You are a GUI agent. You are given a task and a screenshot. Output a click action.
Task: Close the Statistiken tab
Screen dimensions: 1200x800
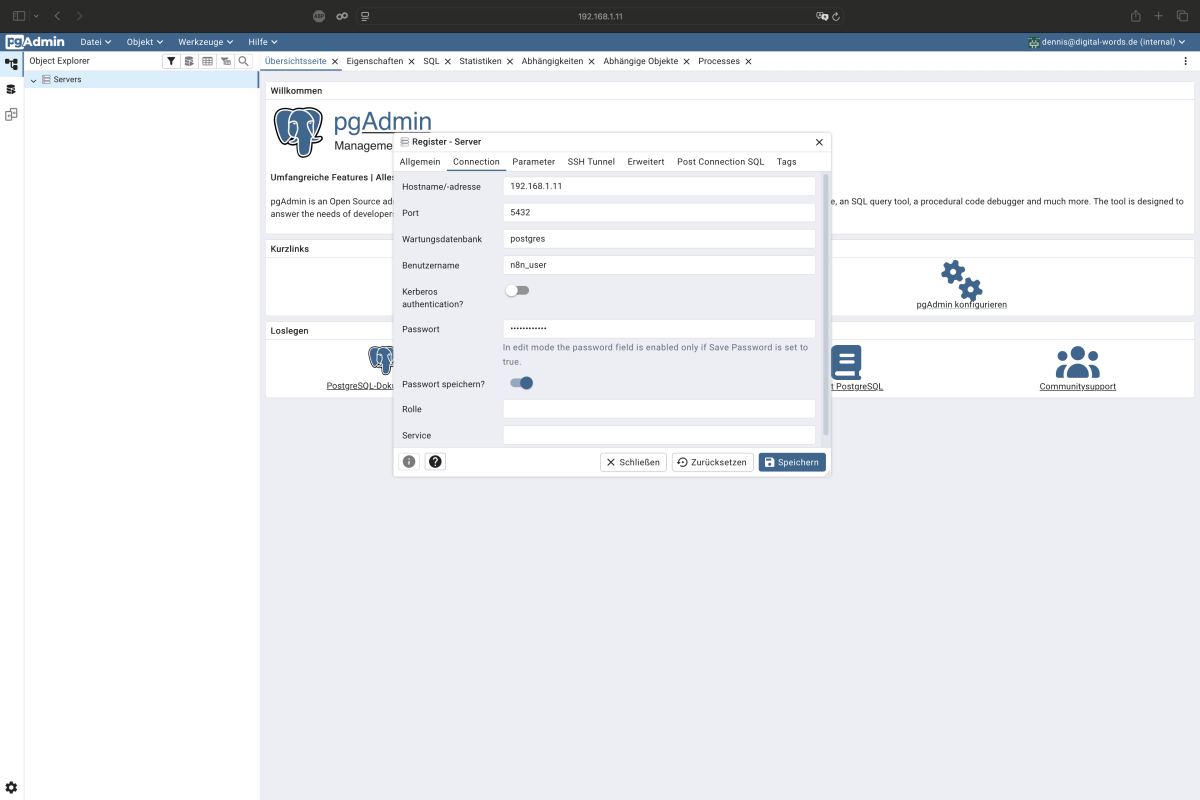click(509, 62)
